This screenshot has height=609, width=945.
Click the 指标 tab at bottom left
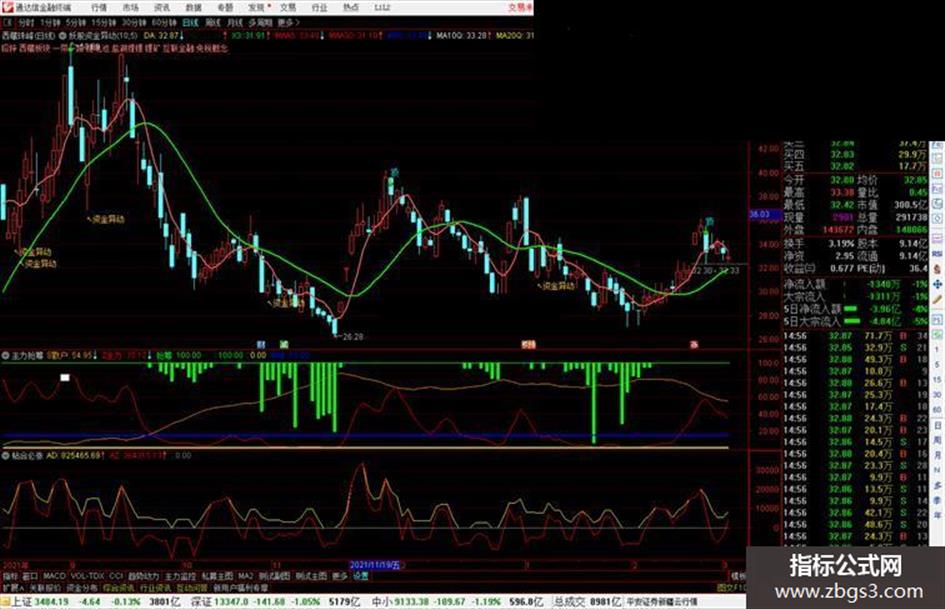[11, 576]
